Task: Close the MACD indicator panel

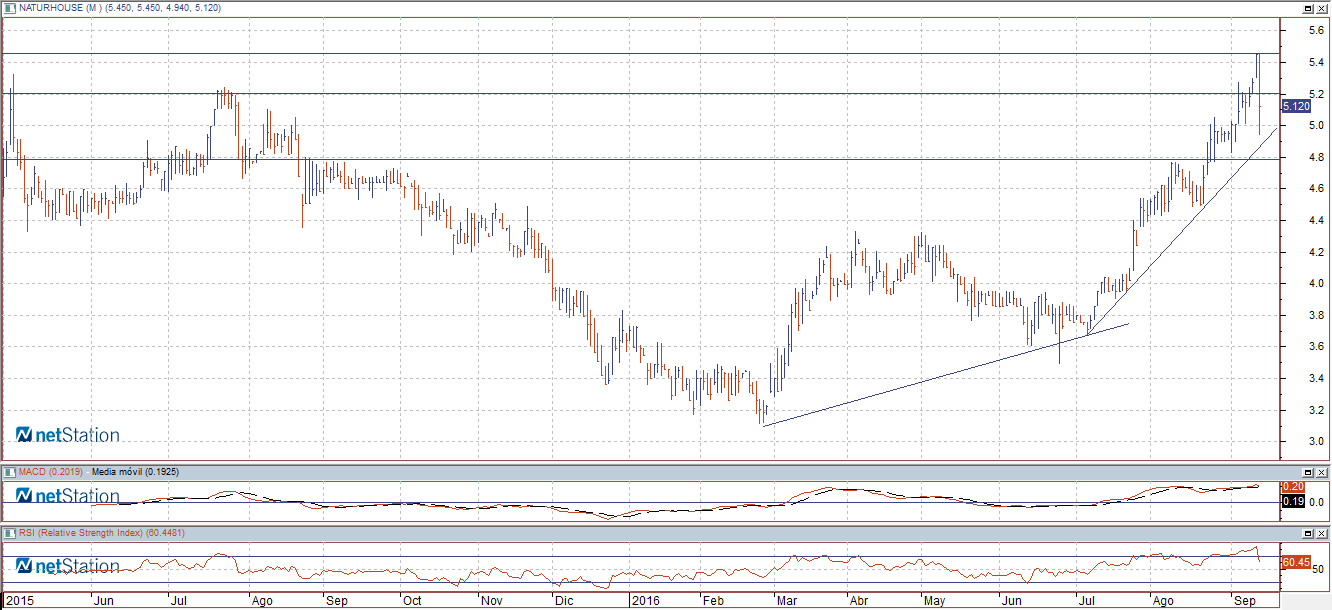Action: tap(1322, 471)
